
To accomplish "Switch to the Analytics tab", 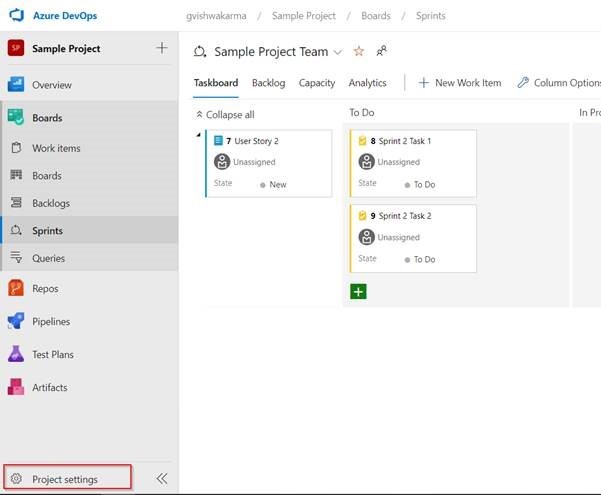I will 367,83.
